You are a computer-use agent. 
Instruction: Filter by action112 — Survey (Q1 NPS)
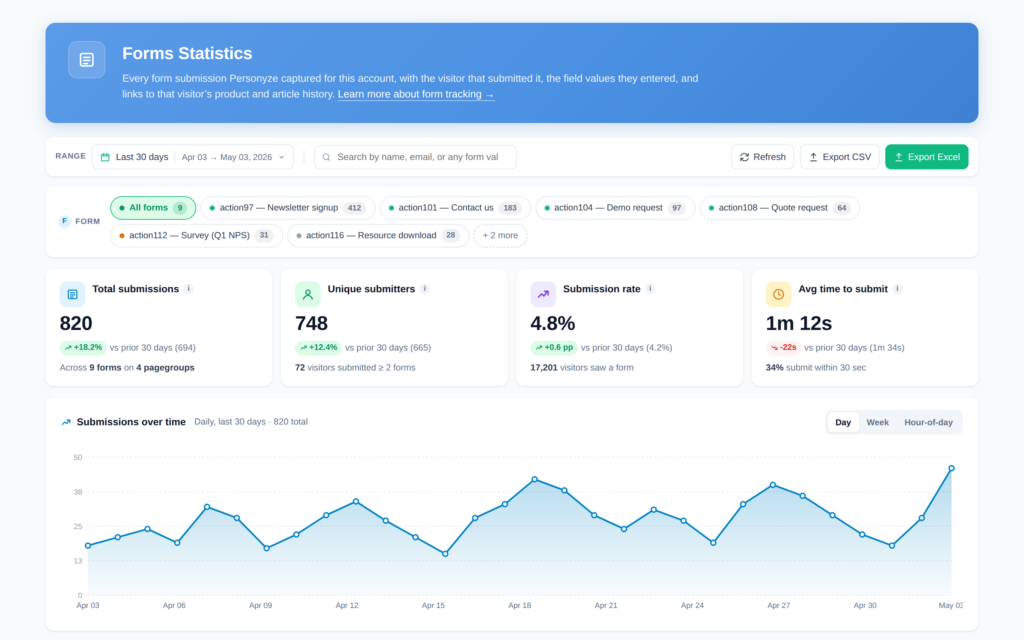click(x=197, y=236)
